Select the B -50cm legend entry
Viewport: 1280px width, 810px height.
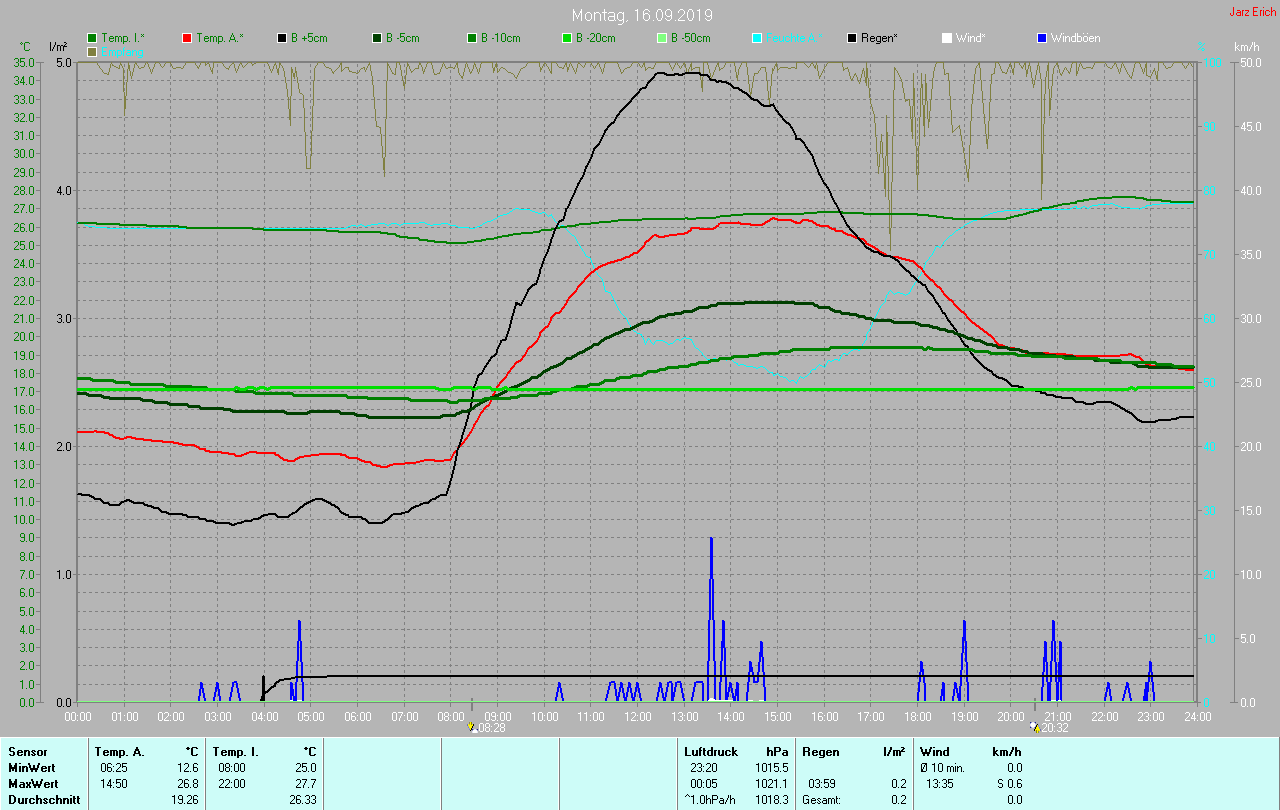[x=690, y=38]
